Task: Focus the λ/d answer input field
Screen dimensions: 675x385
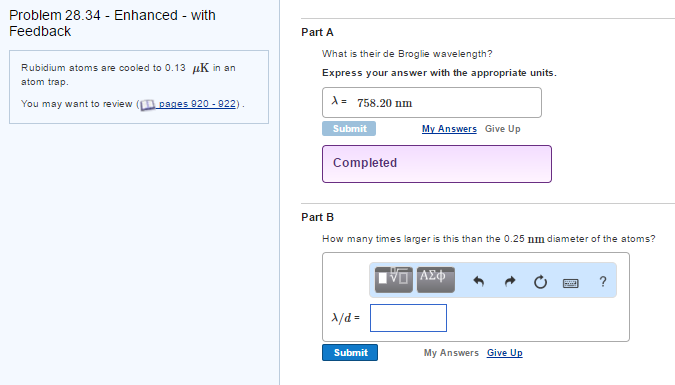Action: click(408, 318)
